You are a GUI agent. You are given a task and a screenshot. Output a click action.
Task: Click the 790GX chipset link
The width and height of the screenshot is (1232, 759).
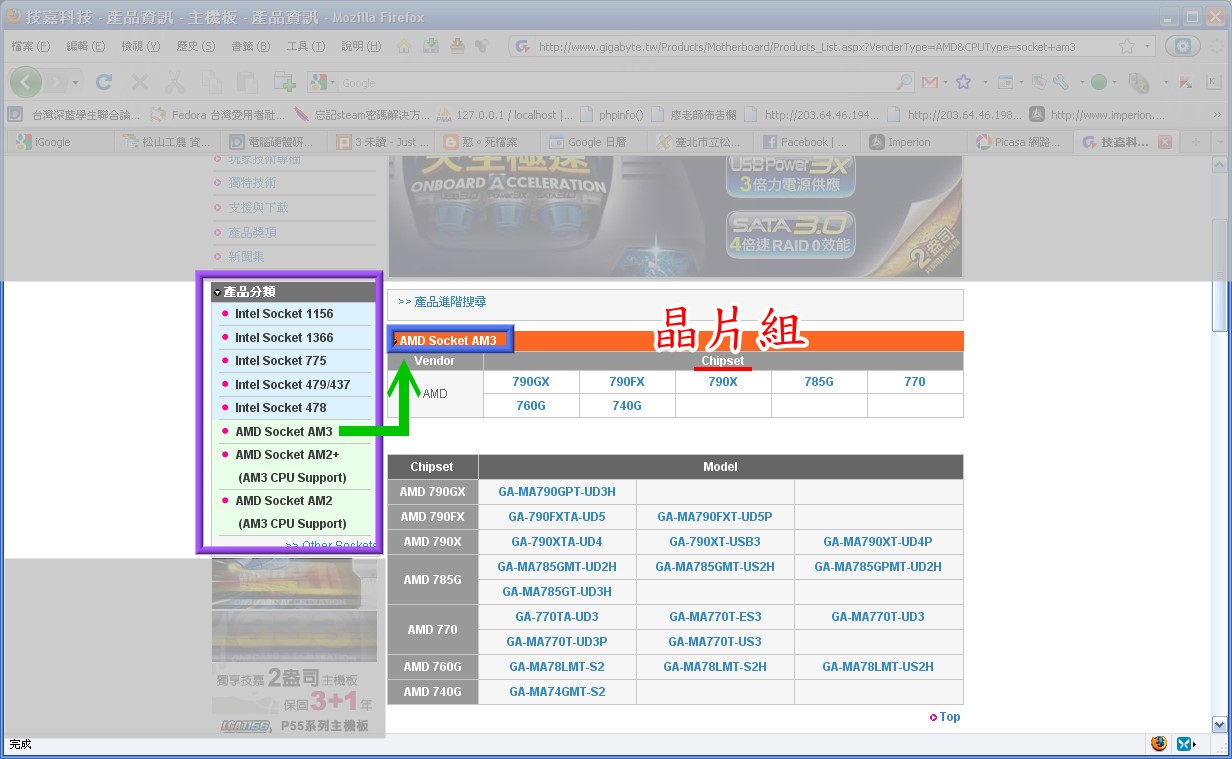pos(531,382)
